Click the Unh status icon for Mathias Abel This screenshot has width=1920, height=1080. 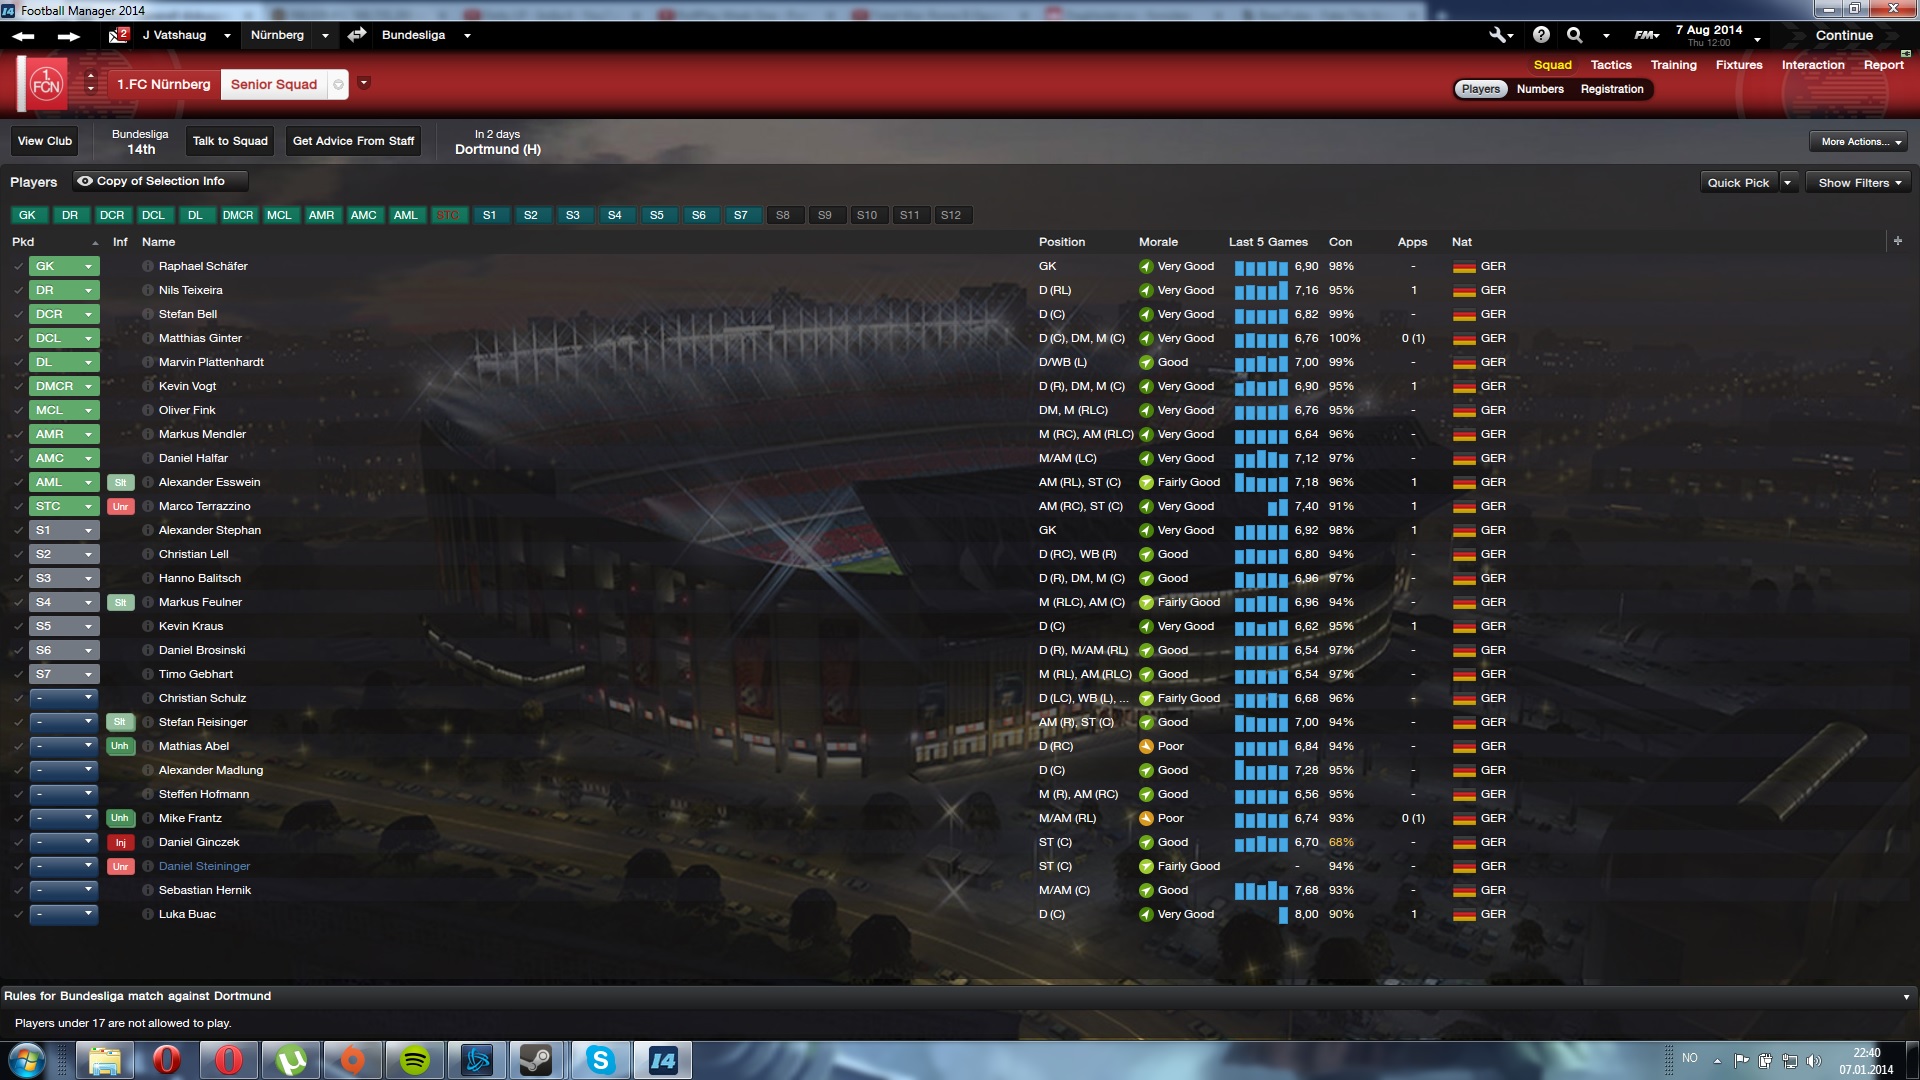pos(120,746)
